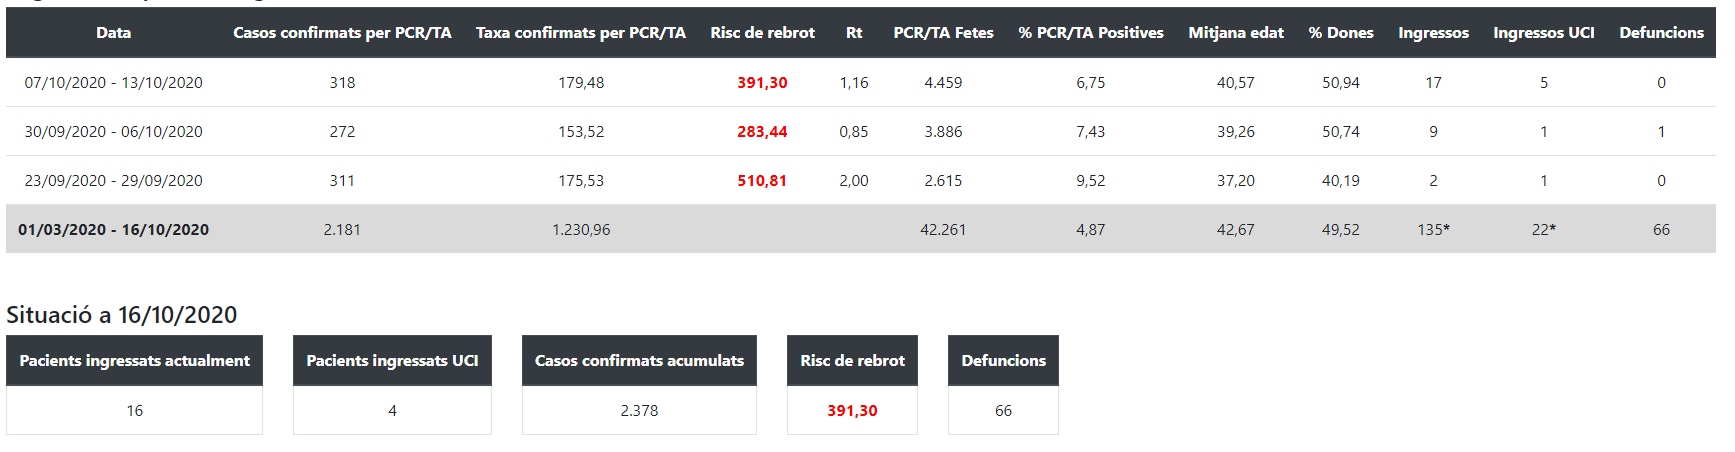Click the % Dones column header

tap(1341, 33)
